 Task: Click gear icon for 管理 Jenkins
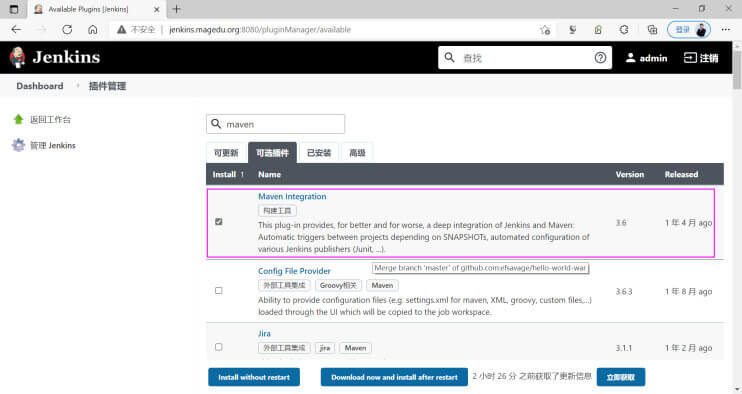[x=18, y=145]
